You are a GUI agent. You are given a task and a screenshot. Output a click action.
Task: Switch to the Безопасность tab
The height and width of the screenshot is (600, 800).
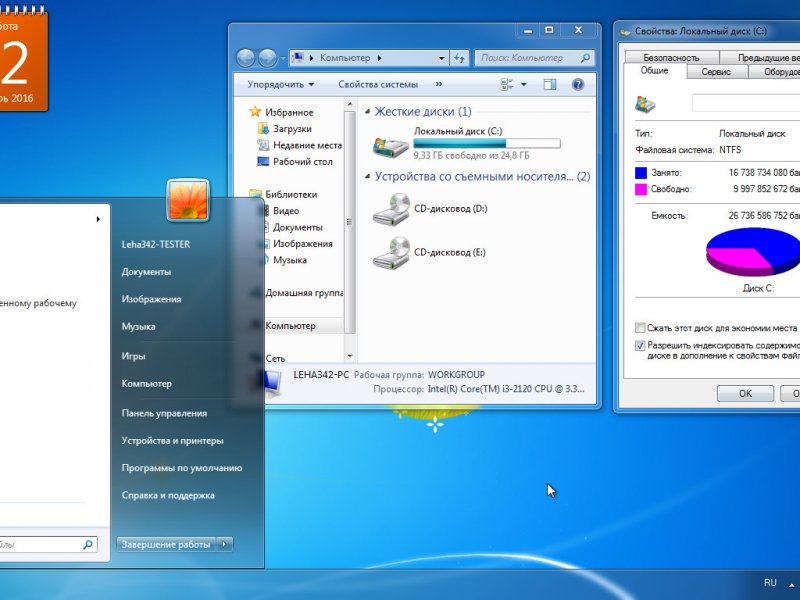(x=671, y=58)
